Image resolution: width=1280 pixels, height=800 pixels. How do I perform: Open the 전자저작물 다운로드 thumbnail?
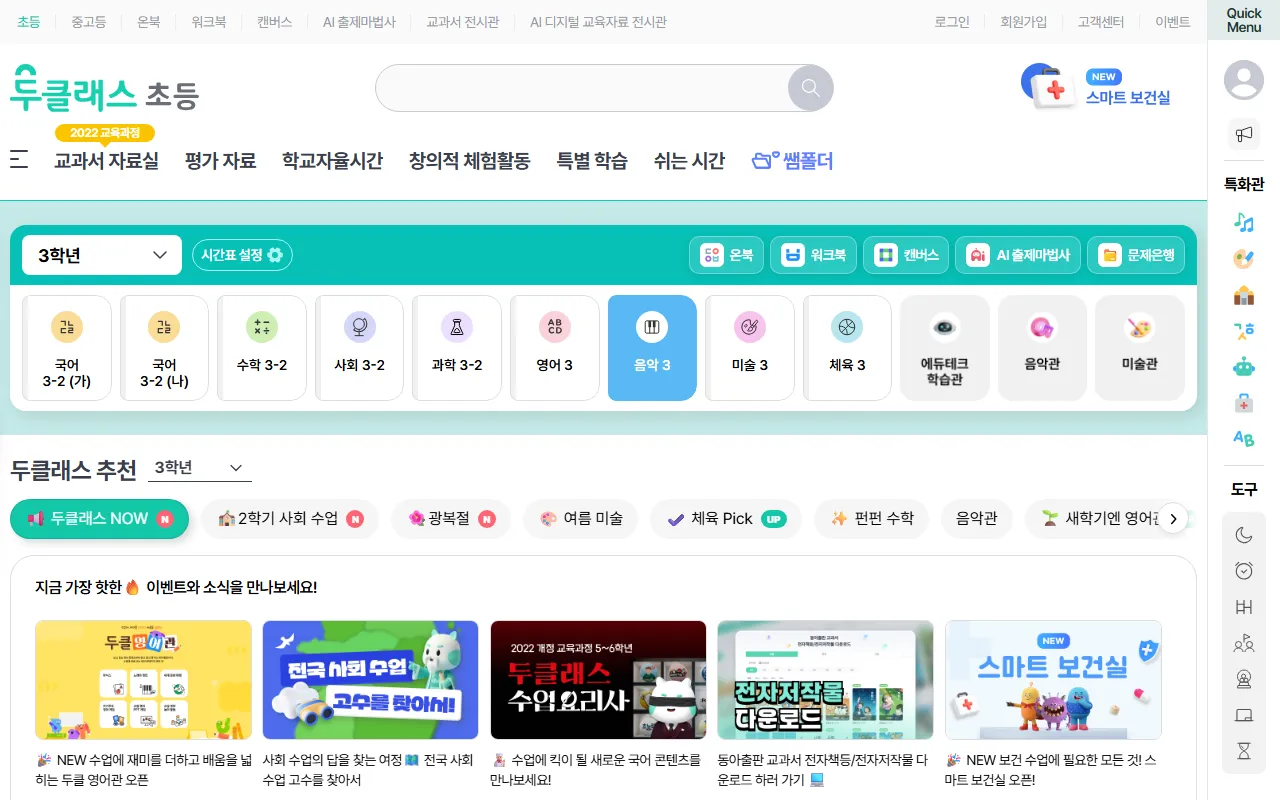[x=825, y=680]
